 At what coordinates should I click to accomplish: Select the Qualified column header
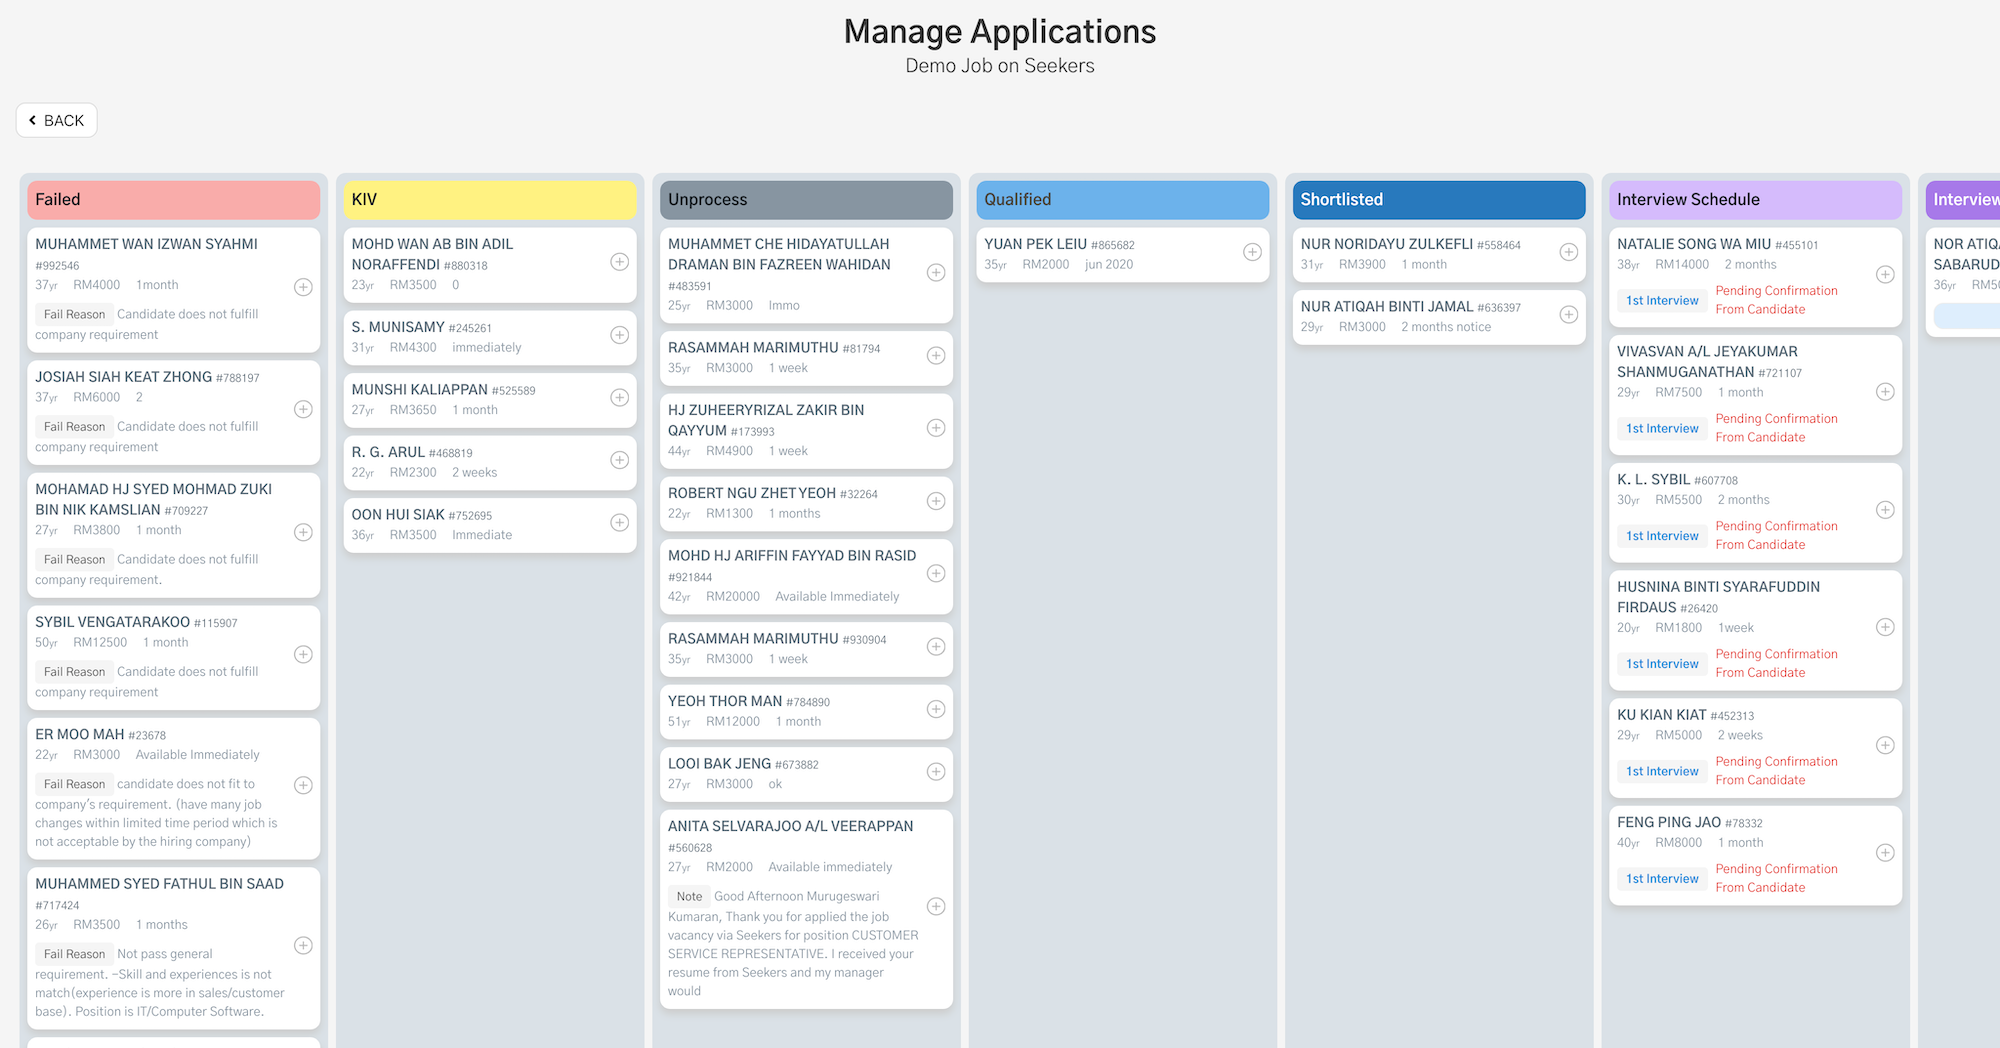pyautogui.click(x=1123, y=200)
